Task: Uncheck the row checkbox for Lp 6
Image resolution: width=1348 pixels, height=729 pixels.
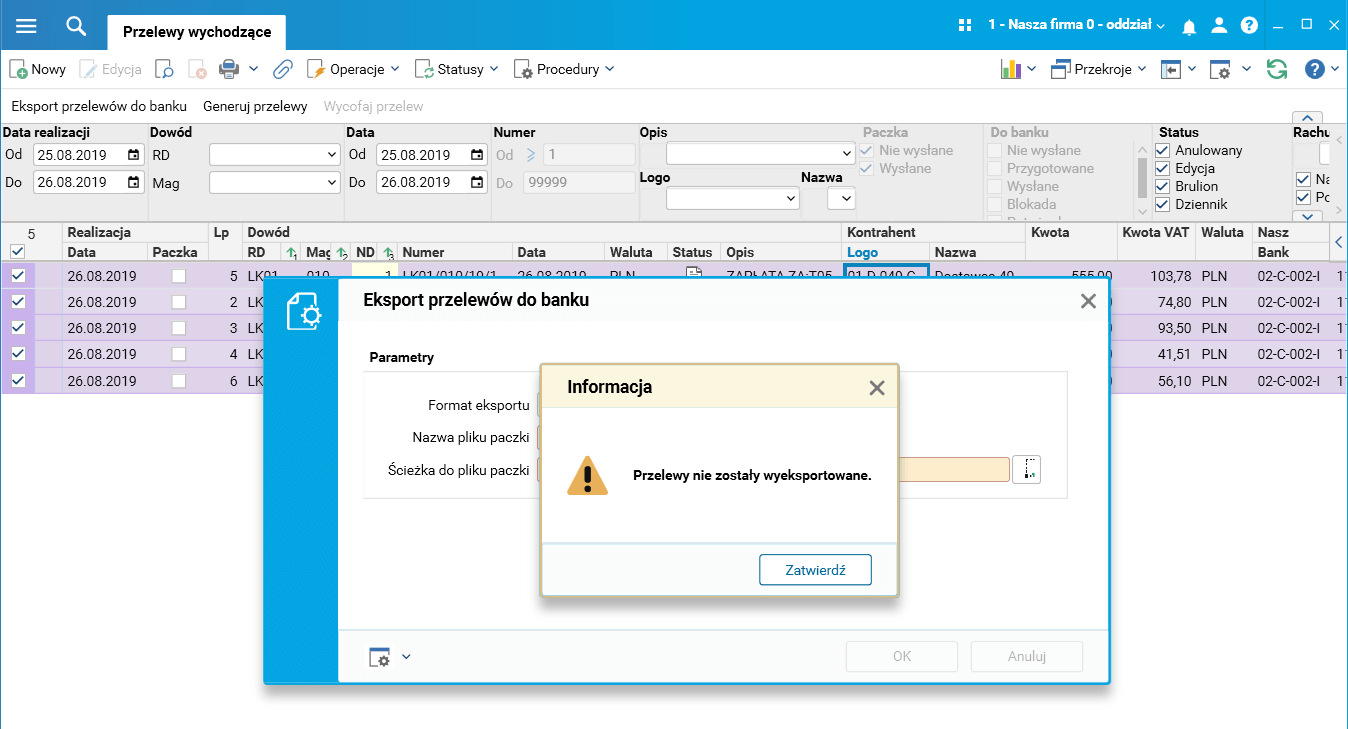Action: tap(18, 380)
